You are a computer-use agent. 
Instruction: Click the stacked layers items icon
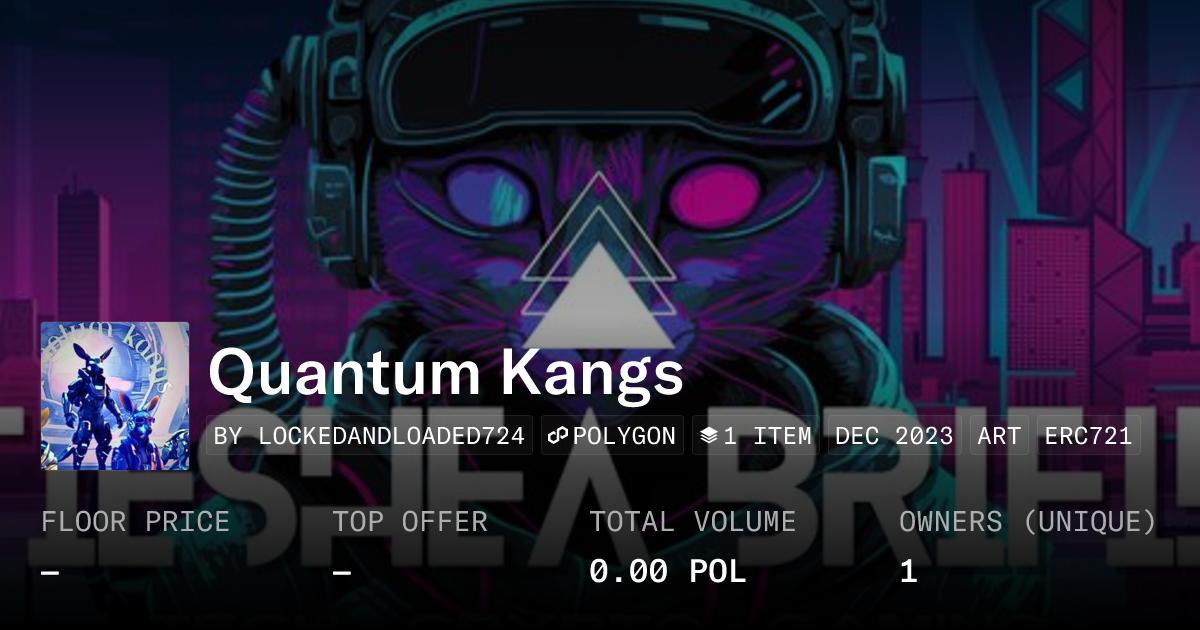pyautogui.click(x=709, y=436)
